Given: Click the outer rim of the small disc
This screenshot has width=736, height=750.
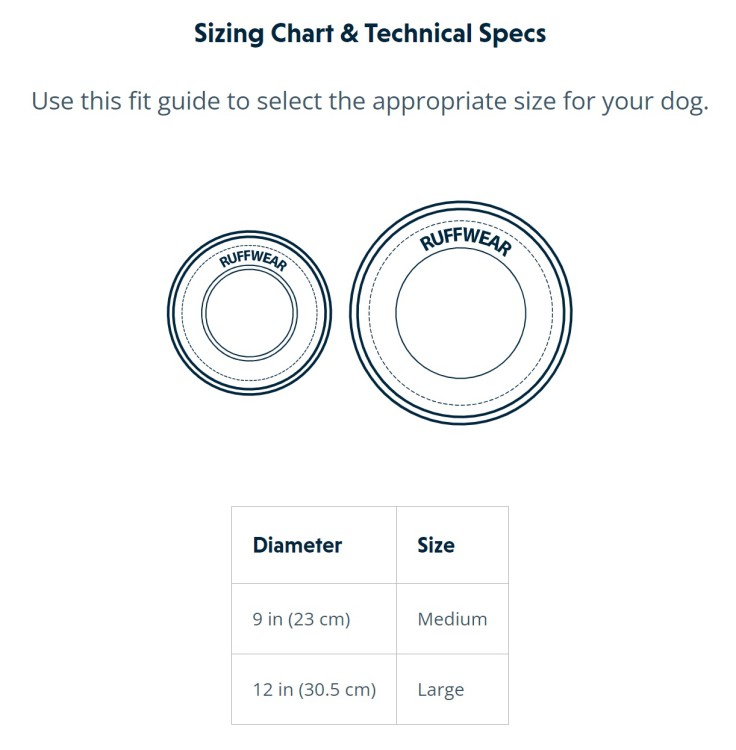Looking at the screenshot, I should pyautogui.click(x=249, y=233).
